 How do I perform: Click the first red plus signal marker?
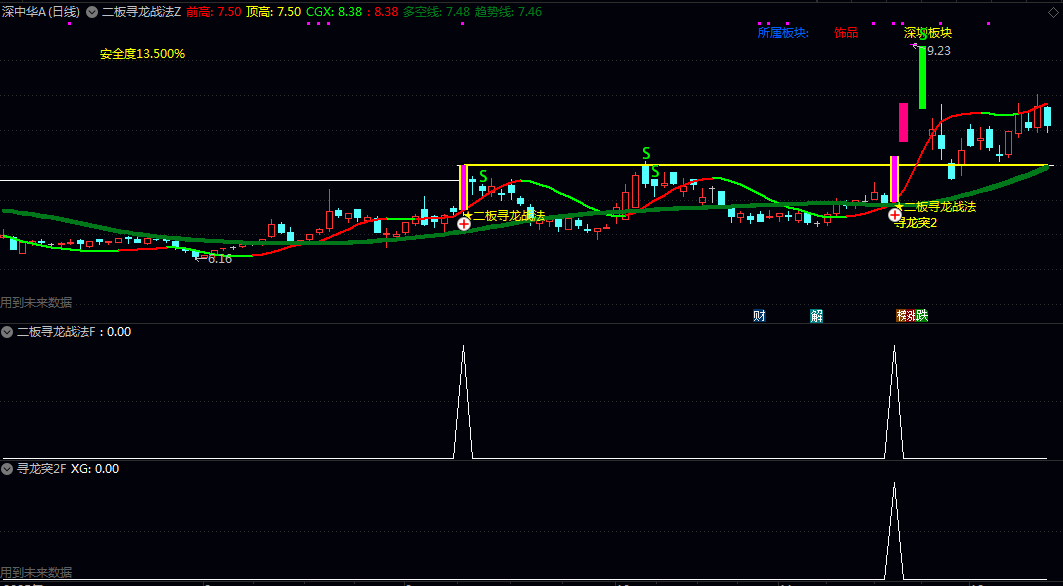tap(464, 224)
